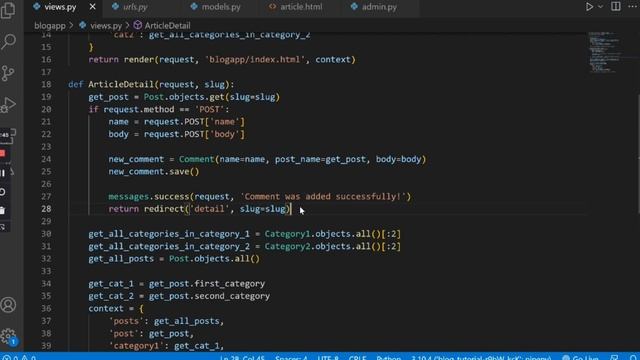Click 'Category1' on line 30
Image resolution: width=640 pixels, height=360 pixels.
(x=287, y=234)
